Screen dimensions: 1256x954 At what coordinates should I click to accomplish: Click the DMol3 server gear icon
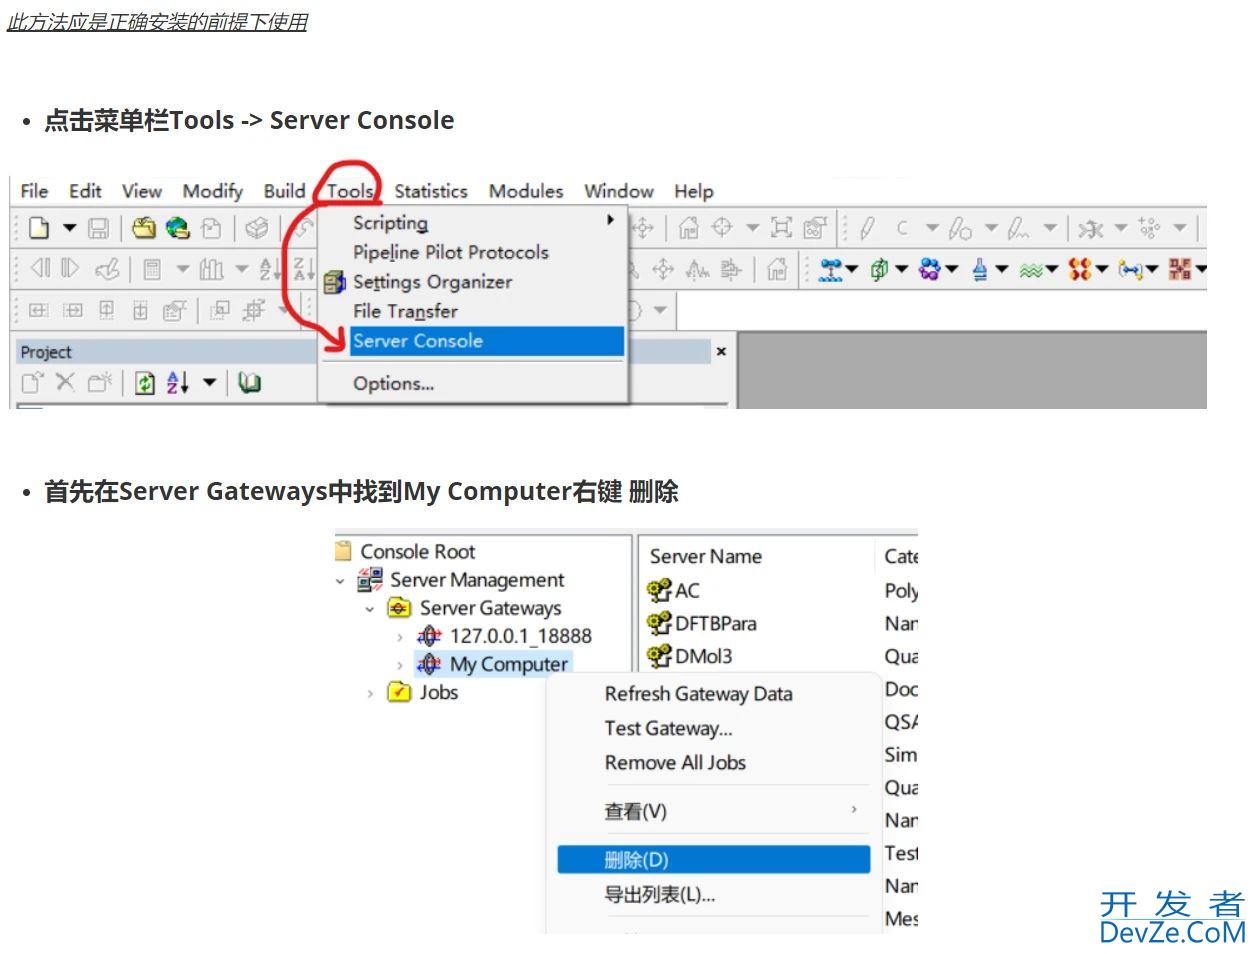(x=659, y=656)
